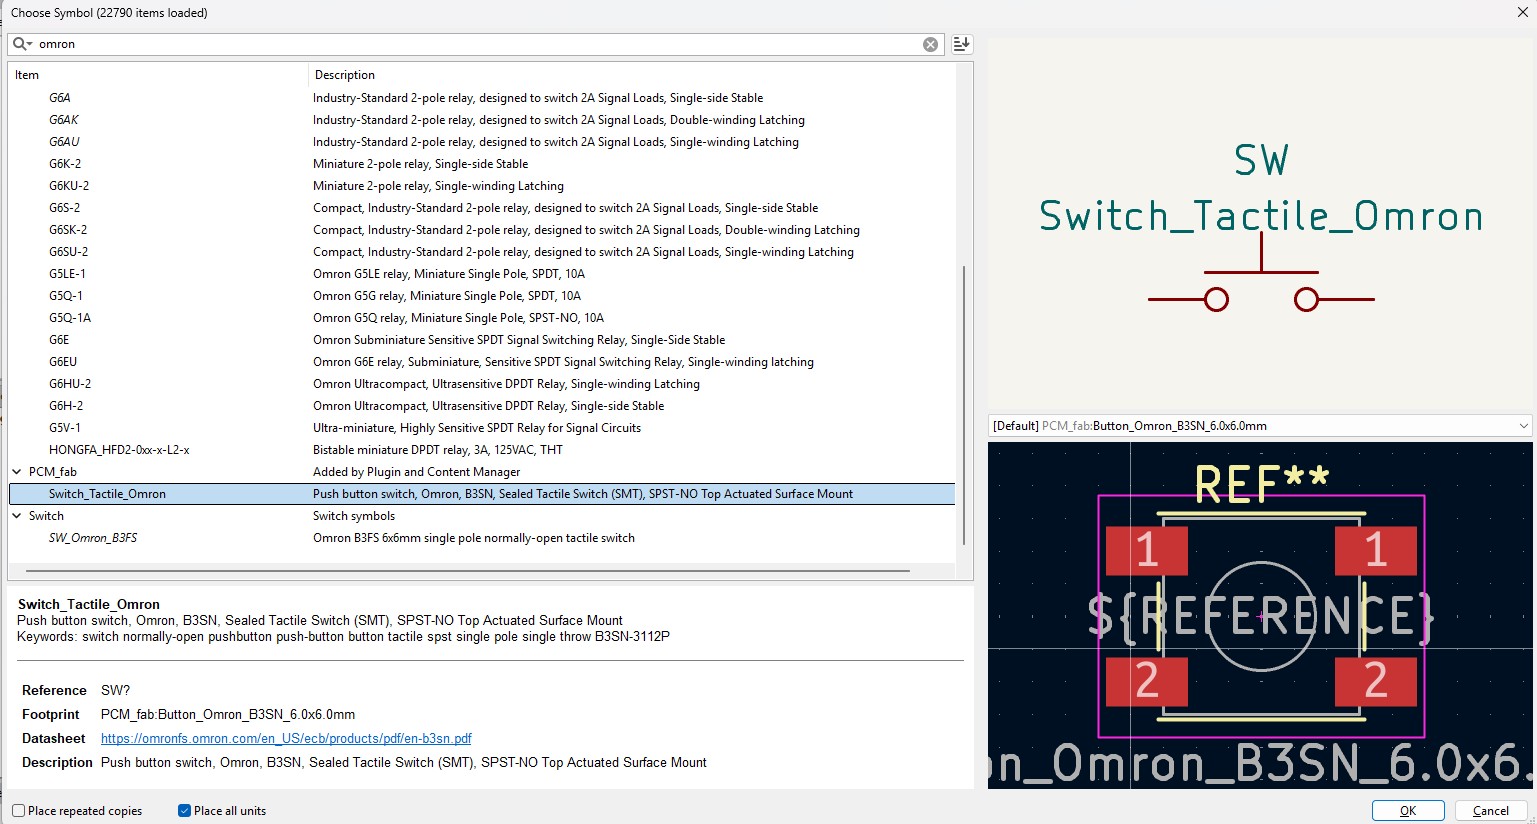This screenshot has height=824, width=1537.
Task: Click the search magnifier icon
Action: click(x=21, y=44)
